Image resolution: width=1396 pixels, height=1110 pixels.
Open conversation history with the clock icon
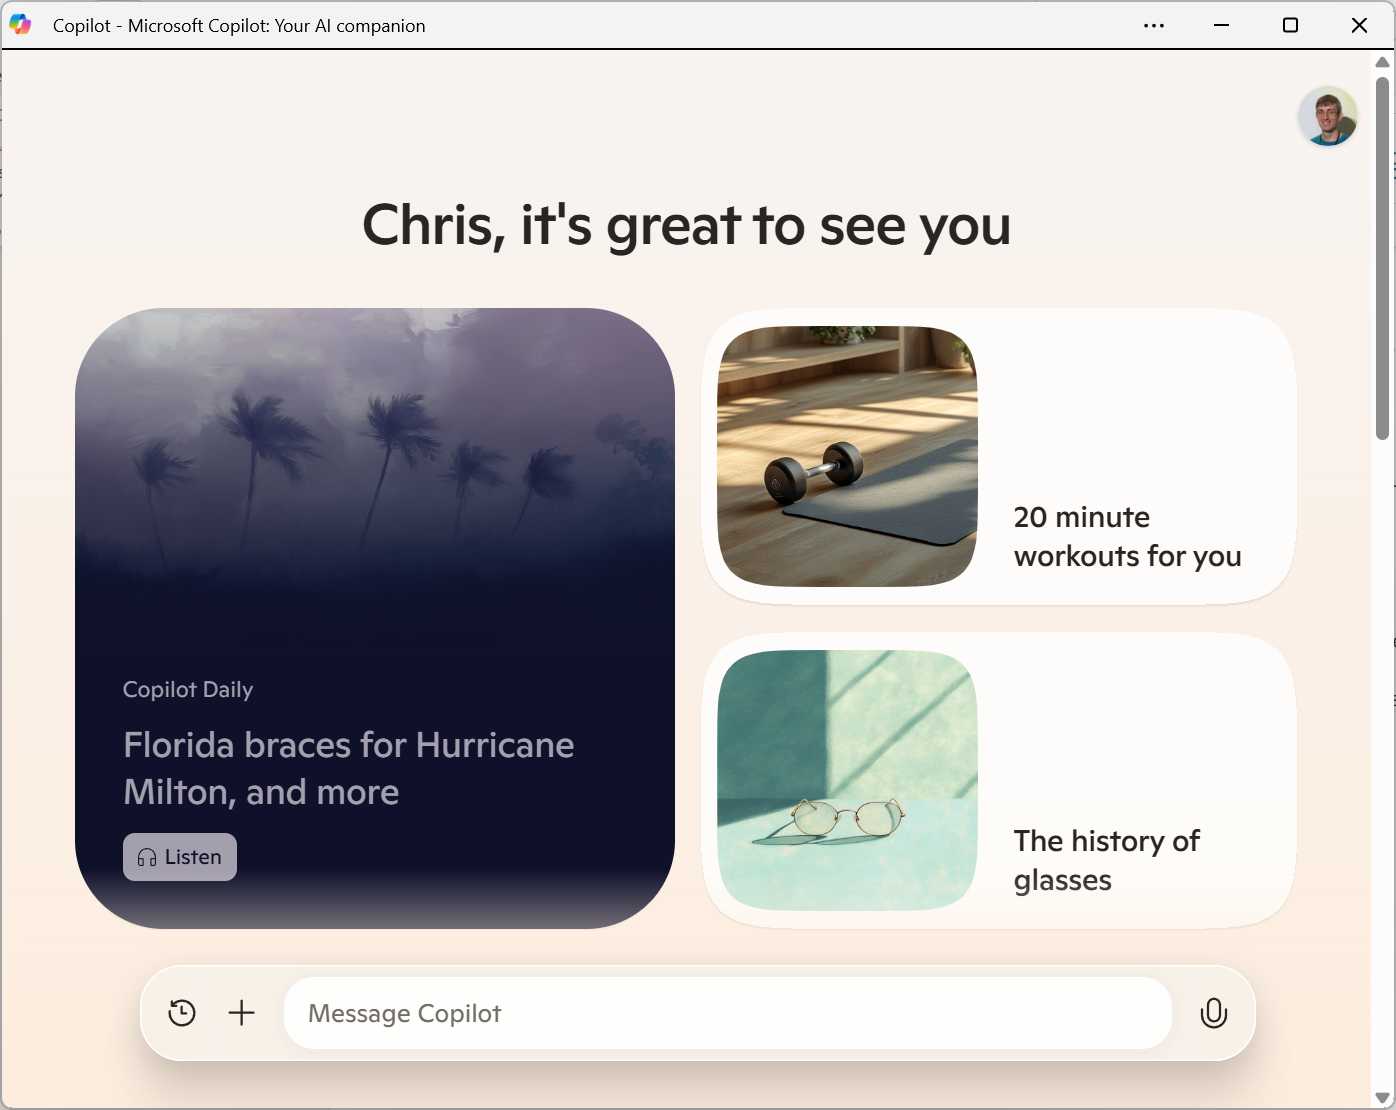pos(181,1012)
